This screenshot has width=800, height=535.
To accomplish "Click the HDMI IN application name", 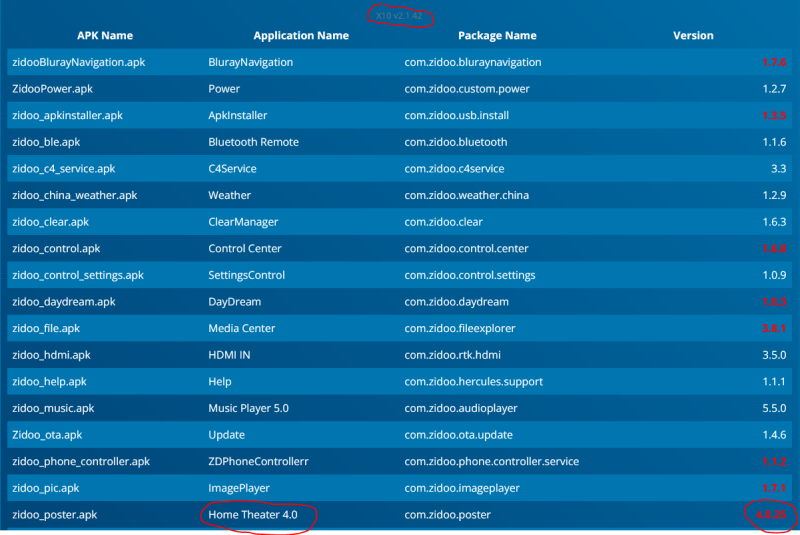I will [x=229, y=355].
